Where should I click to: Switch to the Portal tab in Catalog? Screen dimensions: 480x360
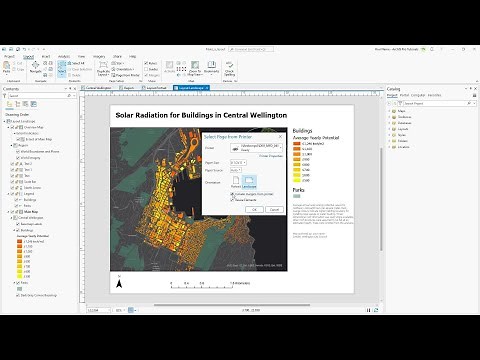404,95
